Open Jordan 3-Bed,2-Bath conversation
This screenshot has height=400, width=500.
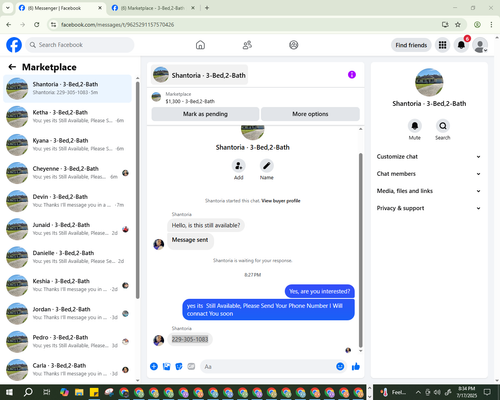click(68, 313)
